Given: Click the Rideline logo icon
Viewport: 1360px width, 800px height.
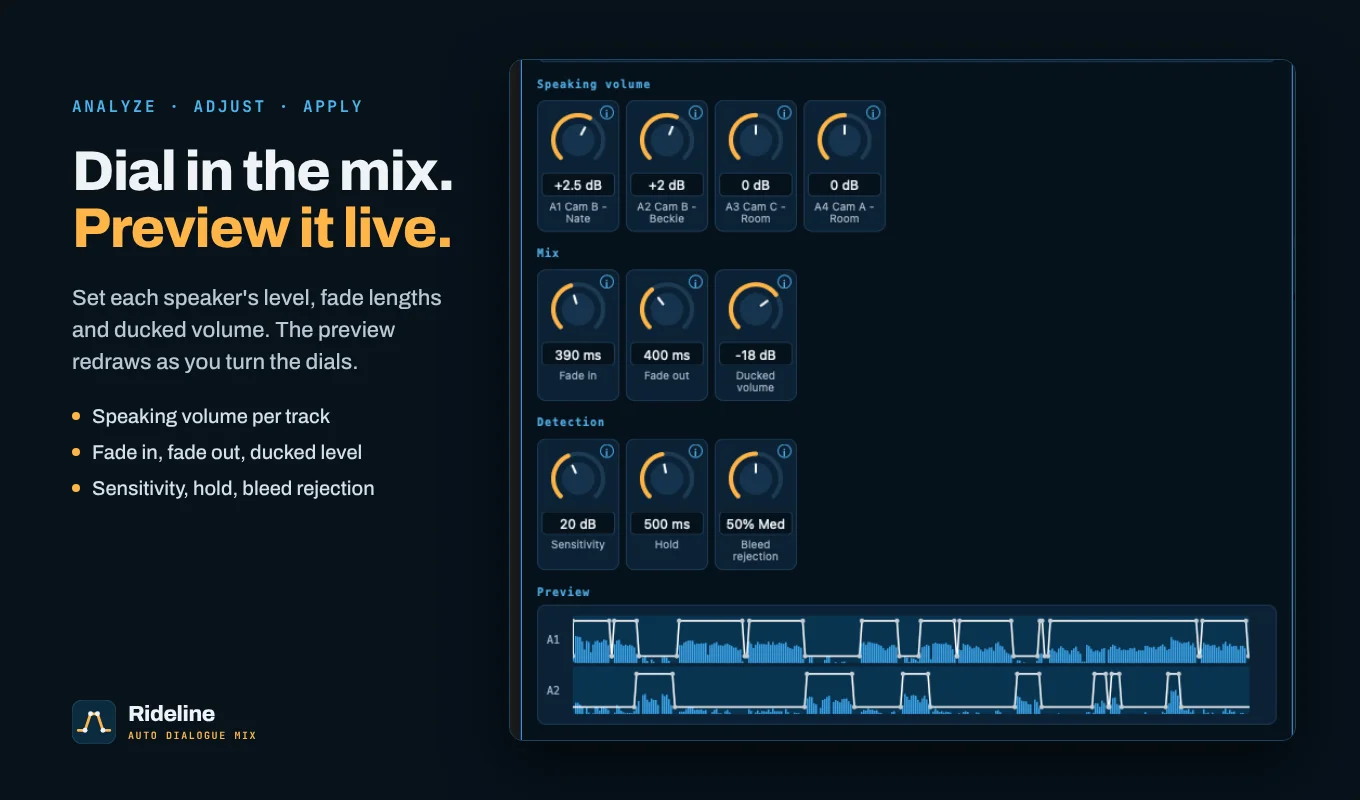Looking at the screenshot, I should [x=94, y=722].
